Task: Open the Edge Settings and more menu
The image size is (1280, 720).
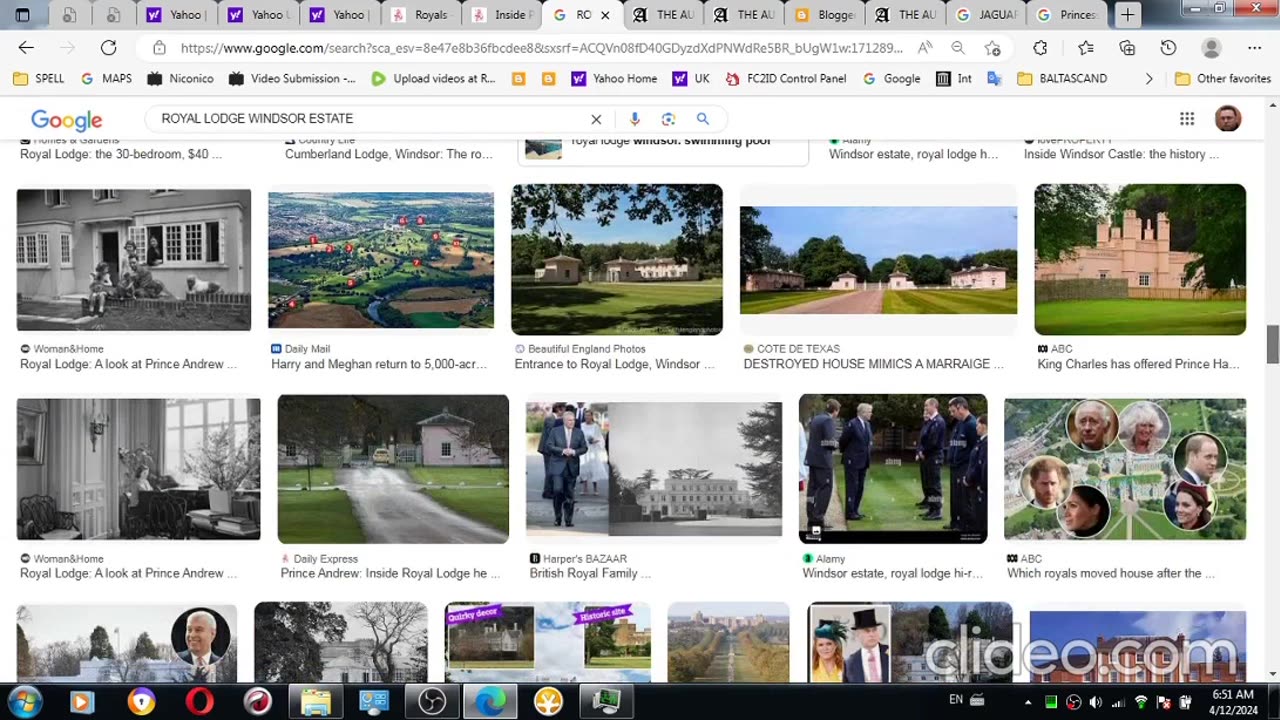Action: point(1255,48)
